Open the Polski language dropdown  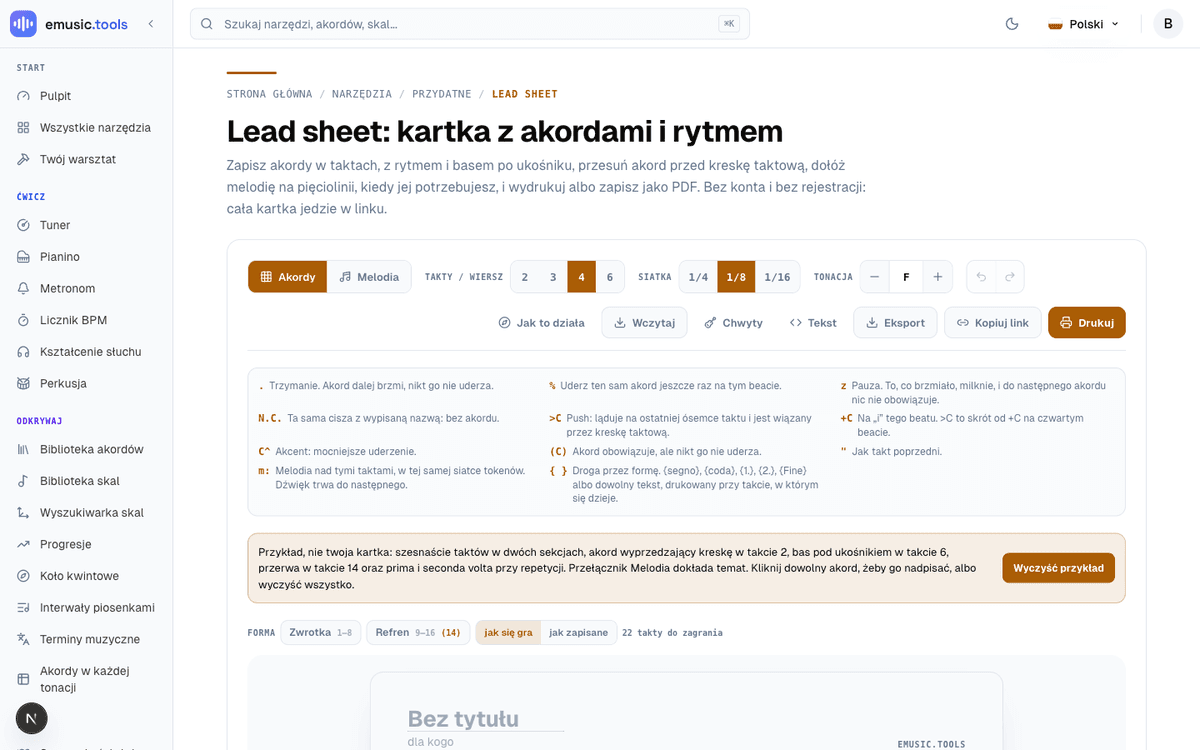[1083, 24]
